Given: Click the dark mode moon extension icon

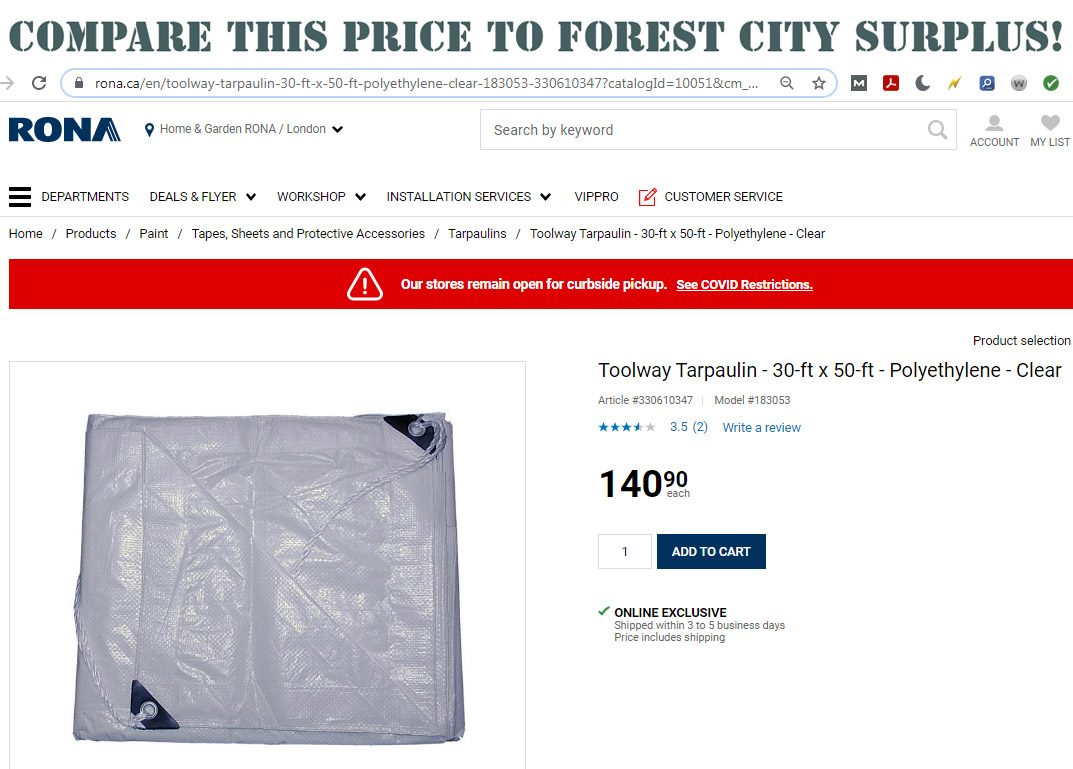Looking at the screenshot, I should click(x=922, y=84).
